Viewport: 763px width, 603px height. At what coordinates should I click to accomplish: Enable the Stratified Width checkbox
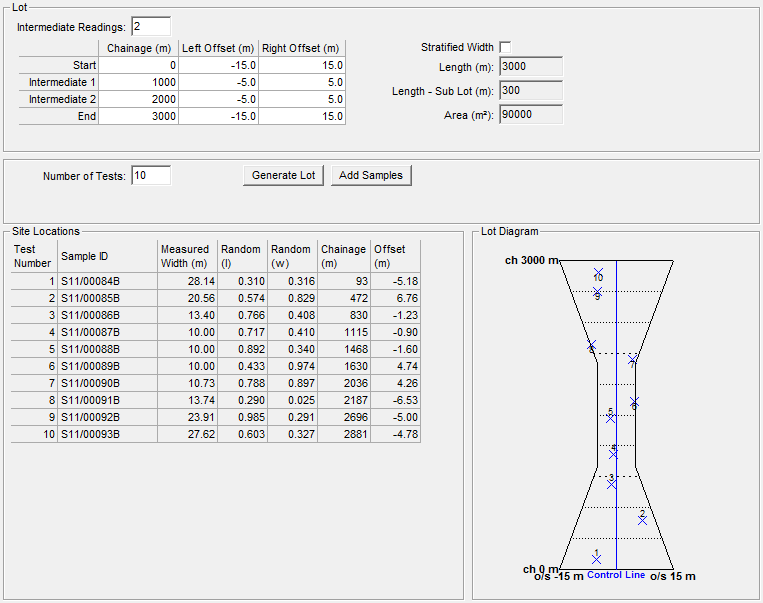click(x=506, y=47)
